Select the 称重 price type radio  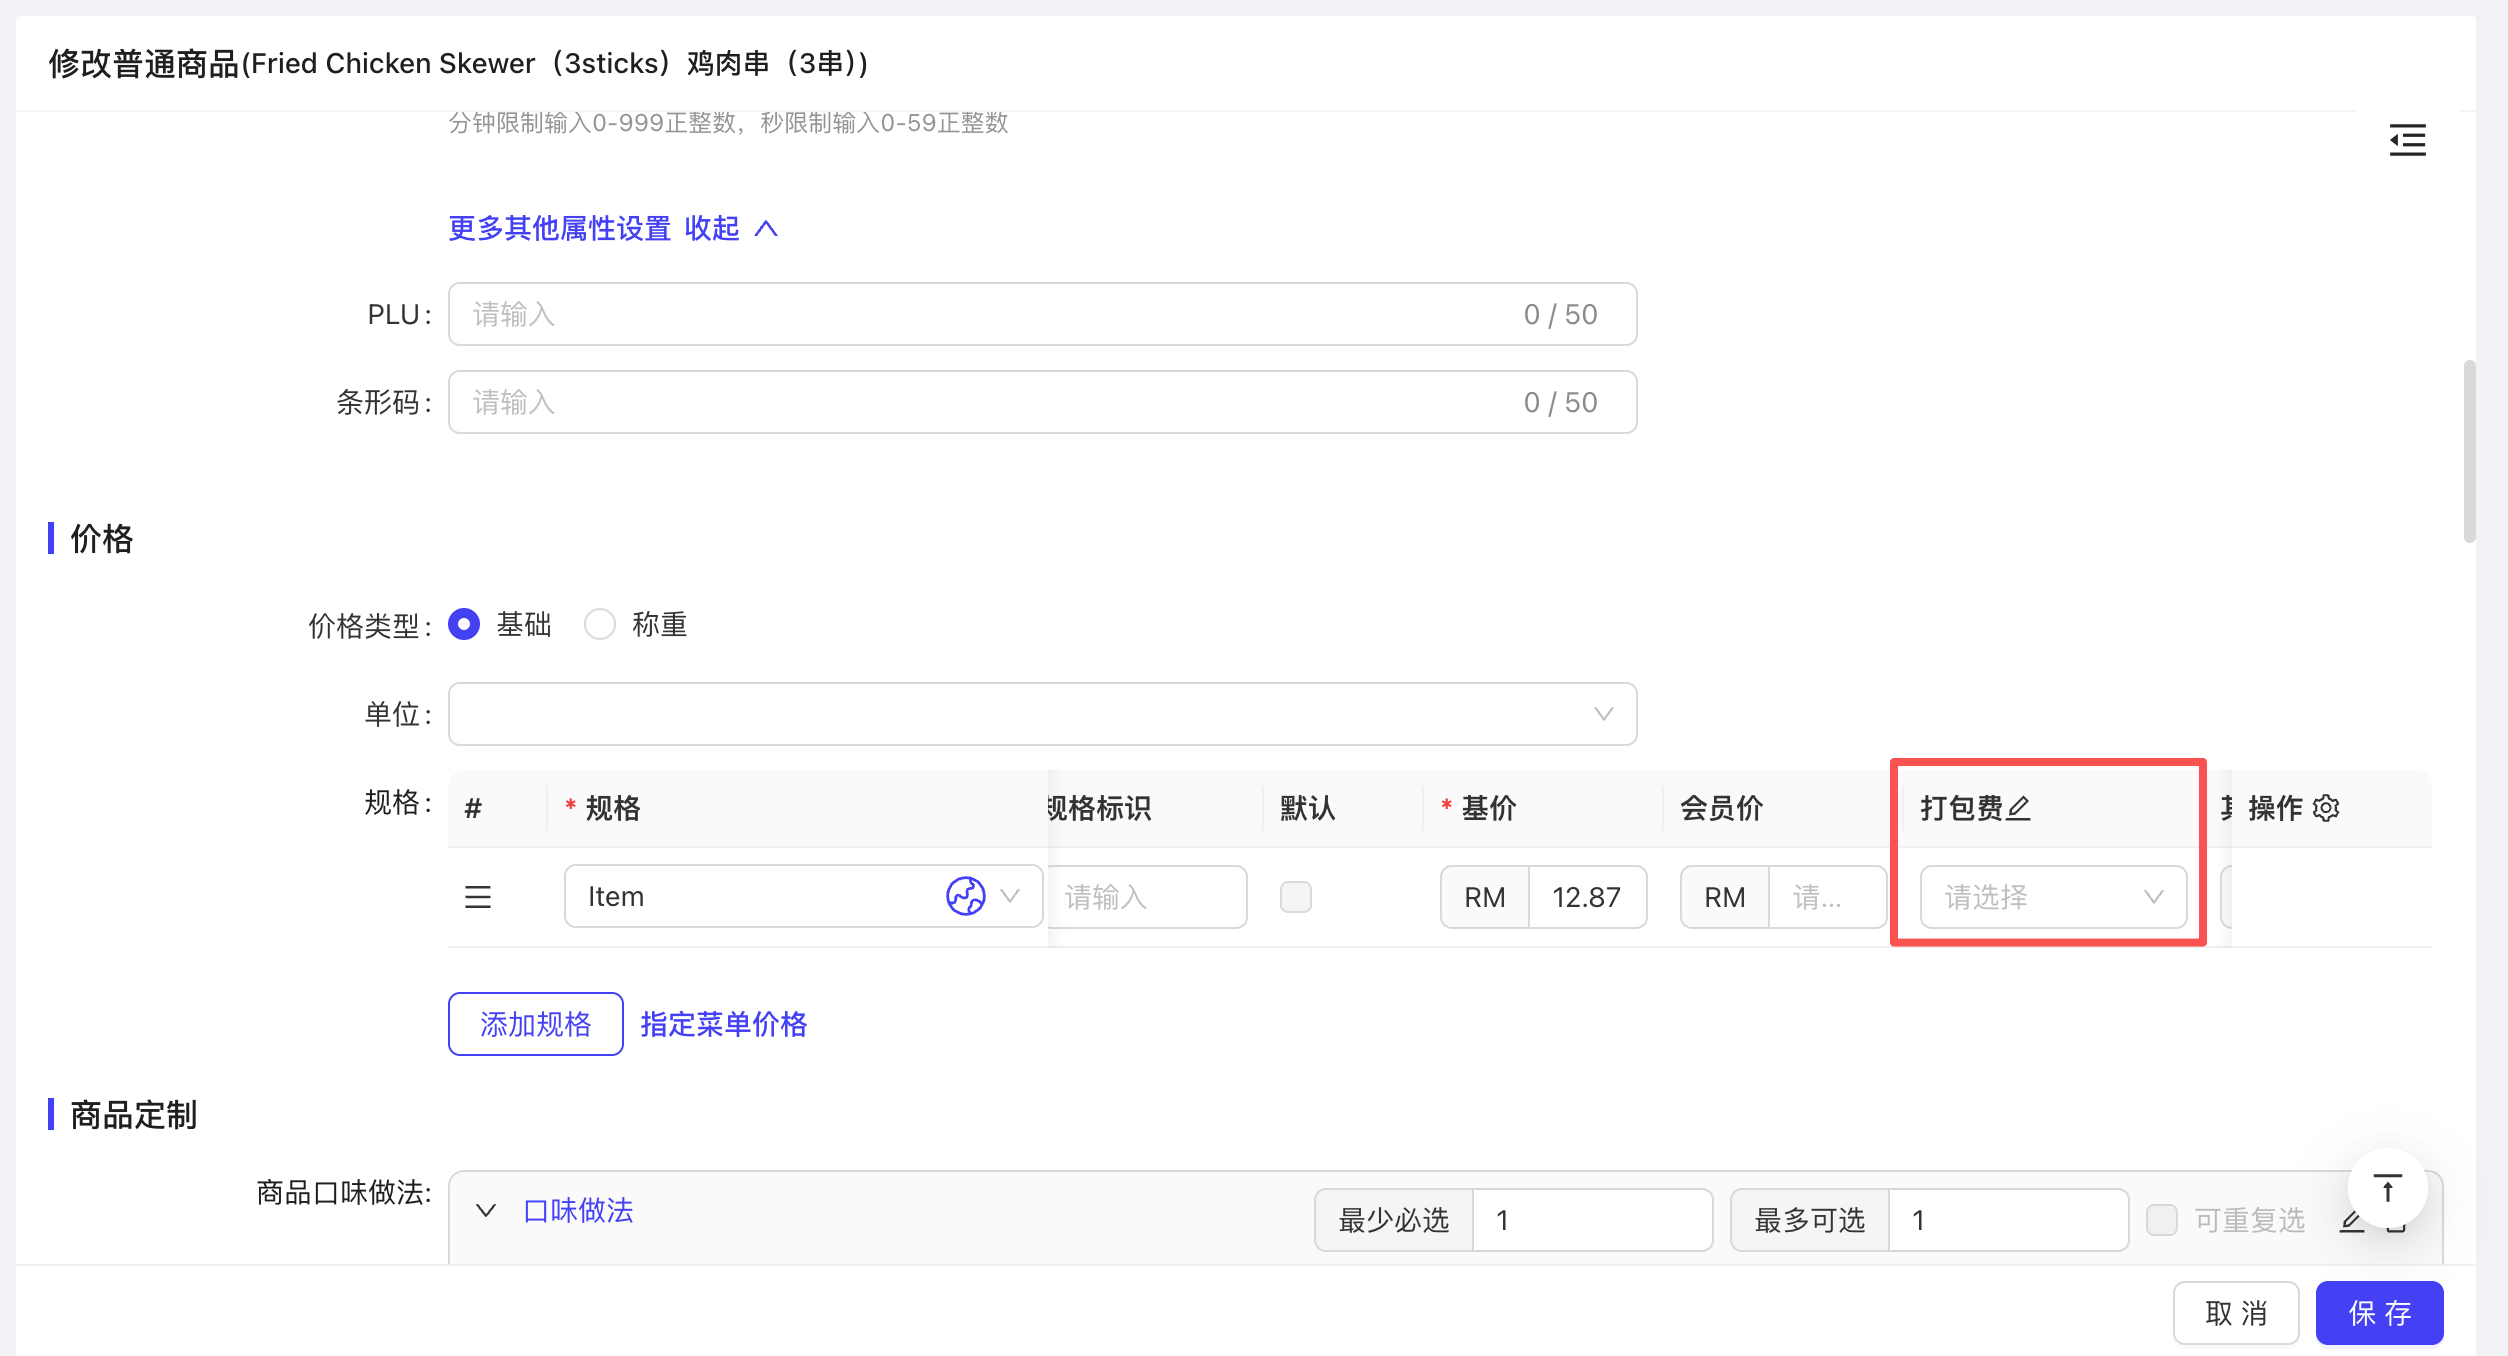pyautogui.click(x=600, y=624)
